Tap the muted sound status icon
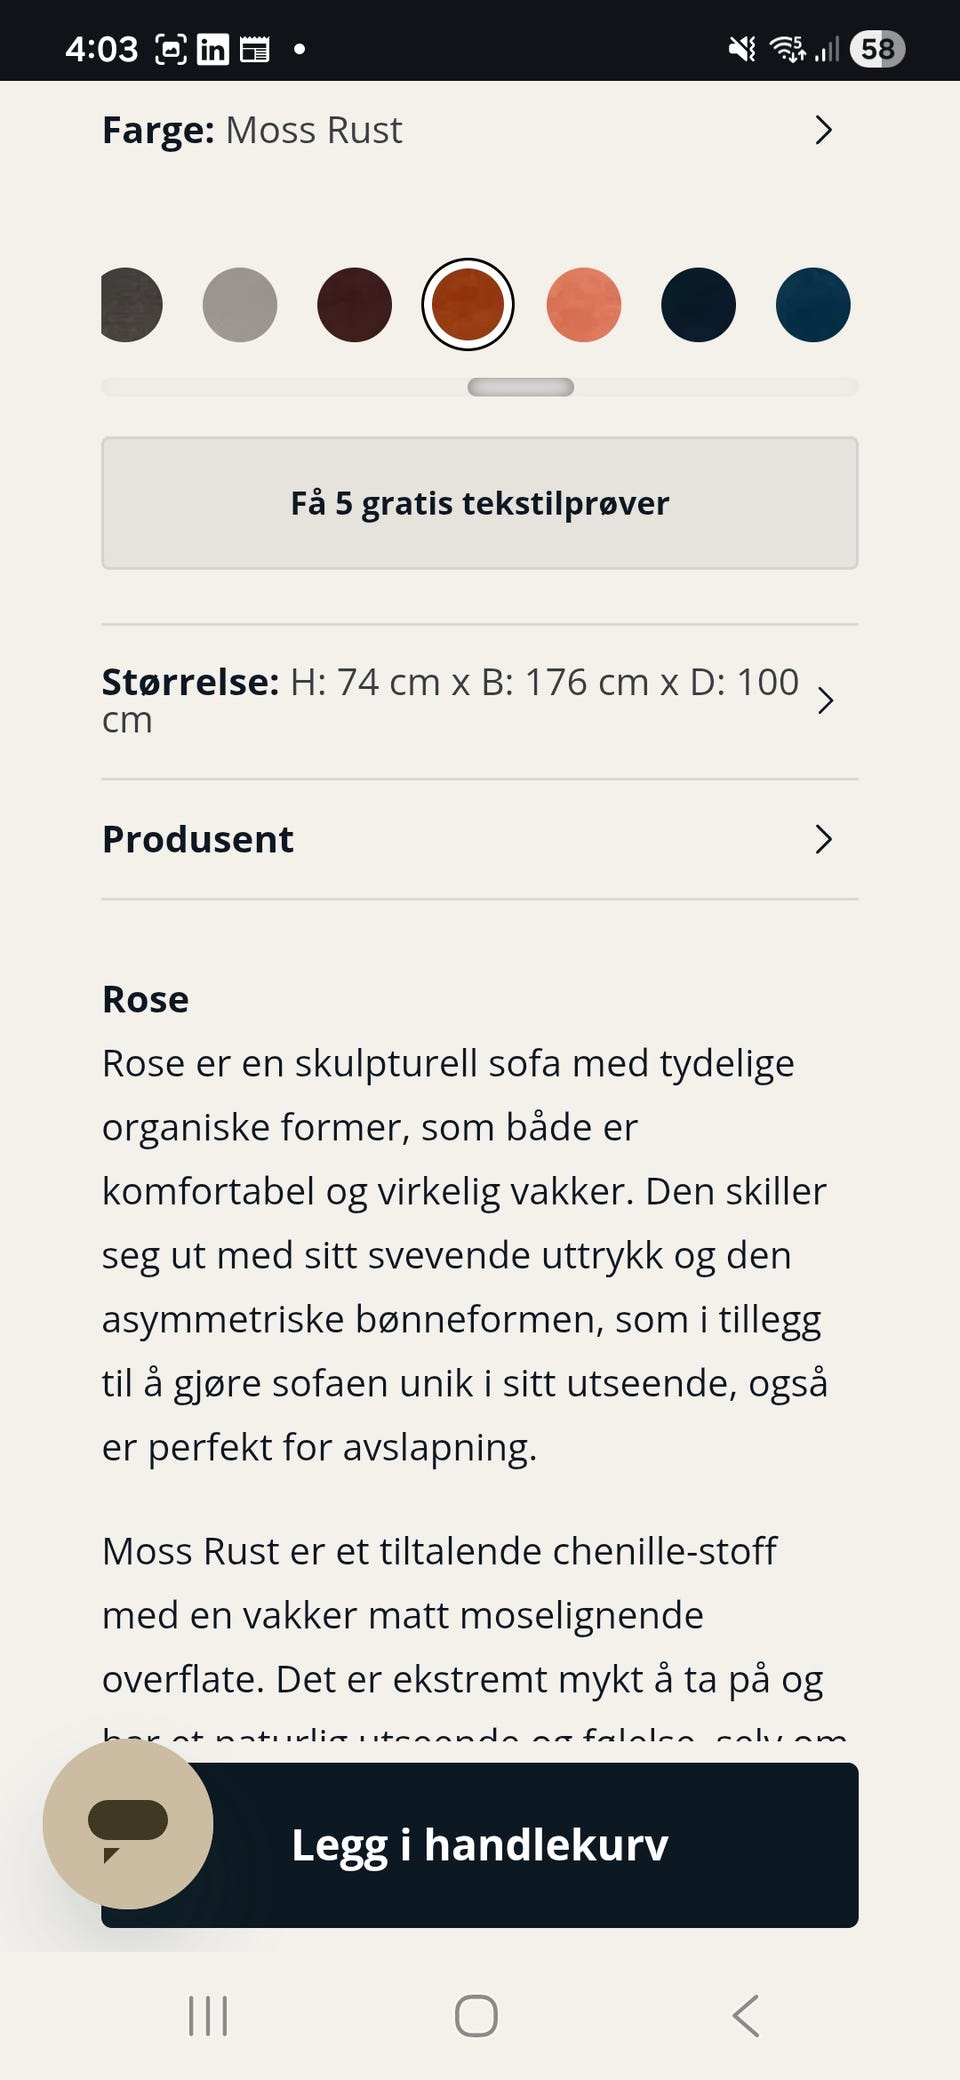Image resolution: width=960 pixels, height=2080 pixels. coord(742,49)
